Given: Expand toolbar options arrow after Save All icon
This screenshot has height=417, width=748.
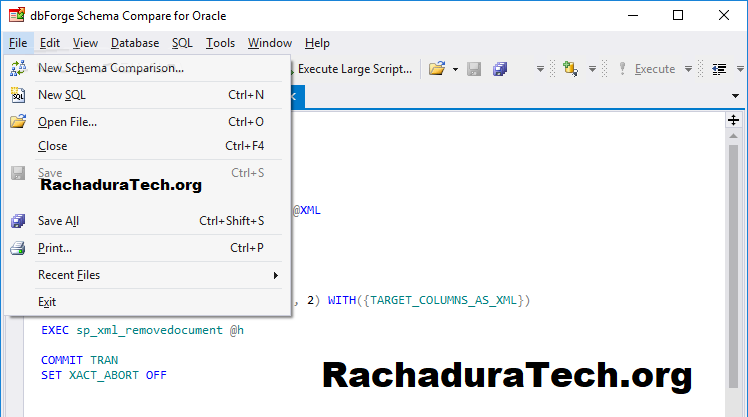Looking at the screenshot, I should (x=540, y=70).
